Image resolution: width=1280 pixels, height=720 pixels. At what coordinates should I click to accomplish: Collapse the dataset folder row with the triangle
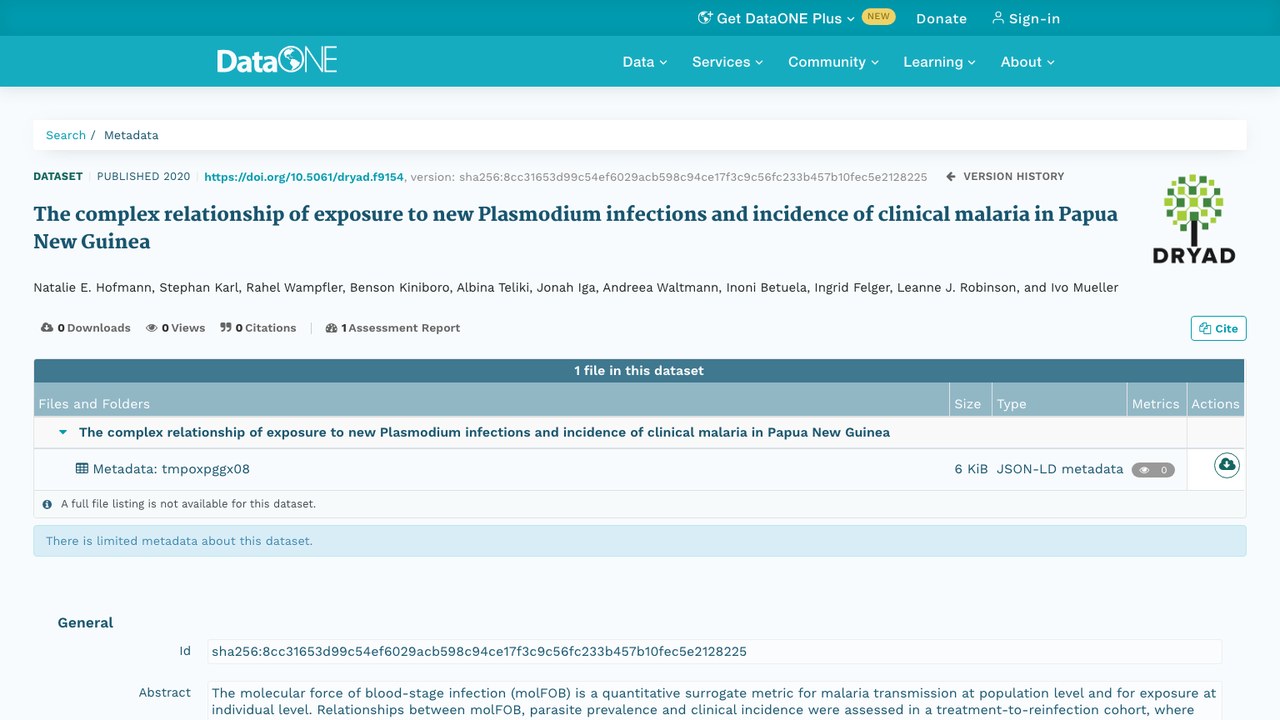click(63, 433)
